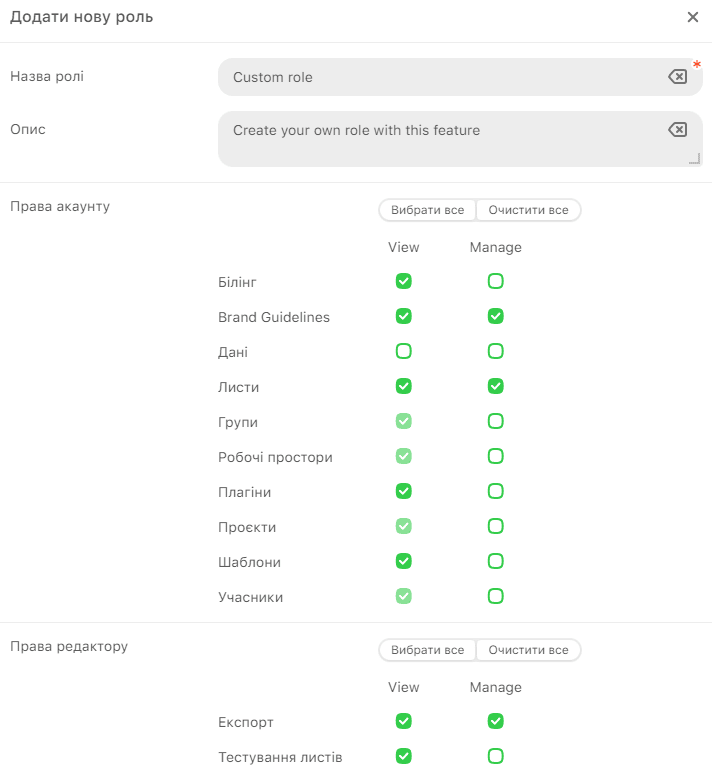Click 'Очистити все' for editor permissions
Screen dimensions: 712x777
pyautogui.click(x=528, y=650)
